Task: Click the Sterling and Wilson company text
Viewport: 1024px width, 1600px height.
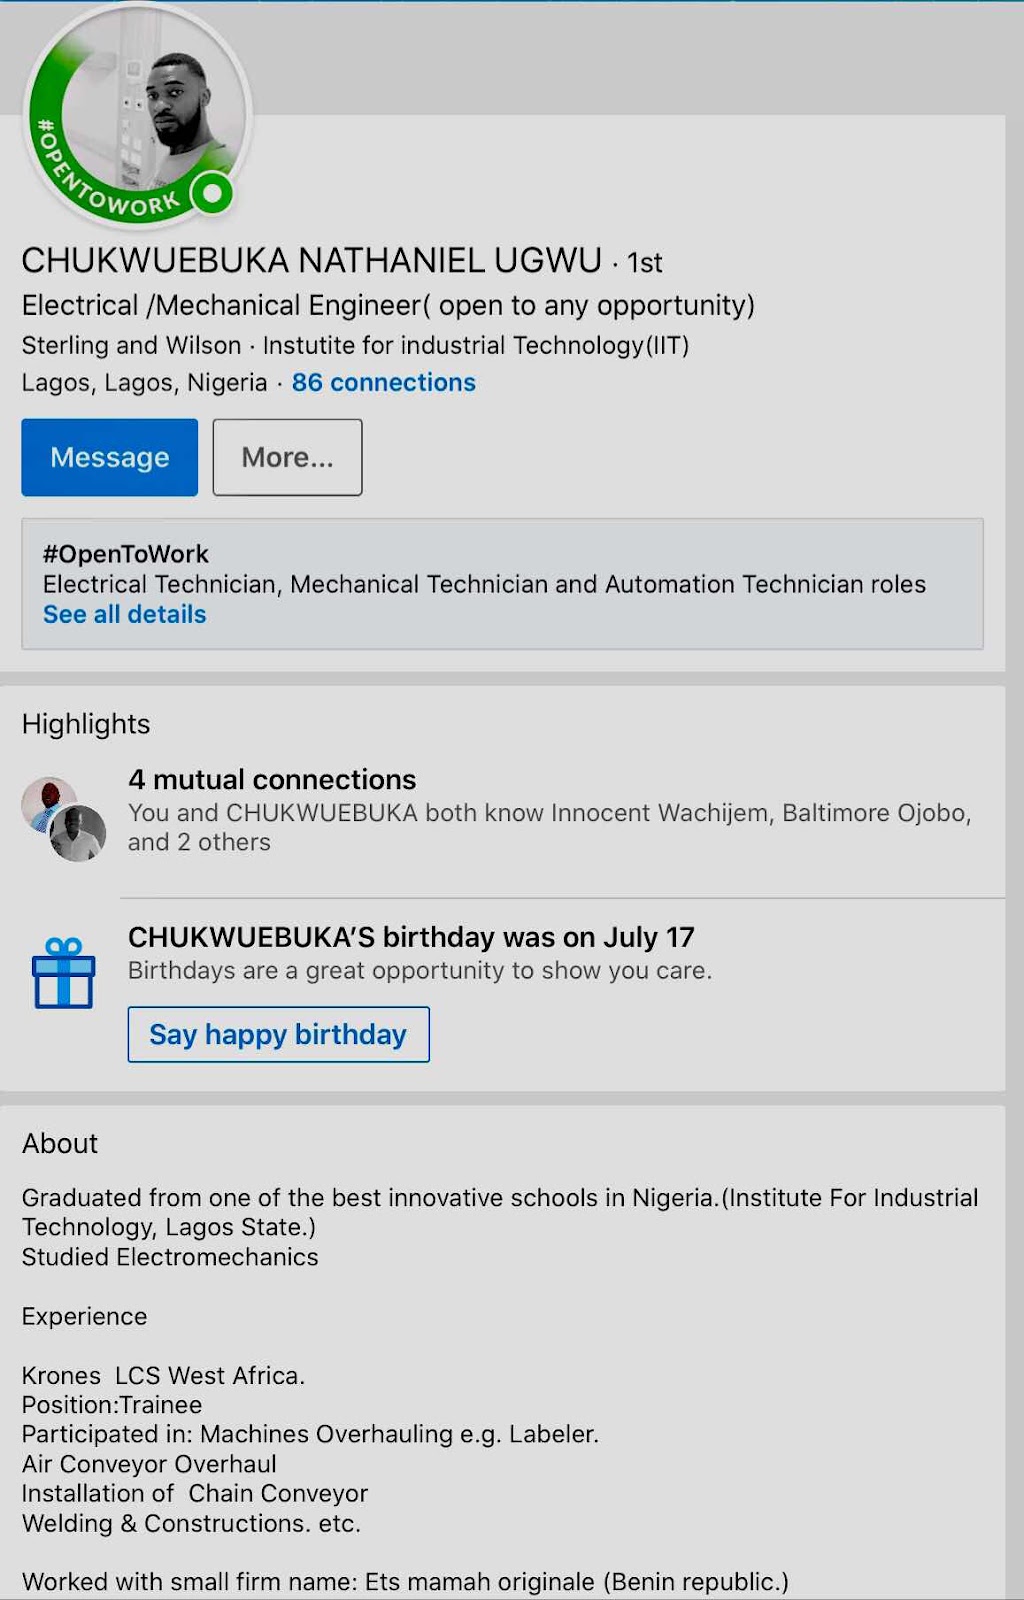Action: (131, 346)
